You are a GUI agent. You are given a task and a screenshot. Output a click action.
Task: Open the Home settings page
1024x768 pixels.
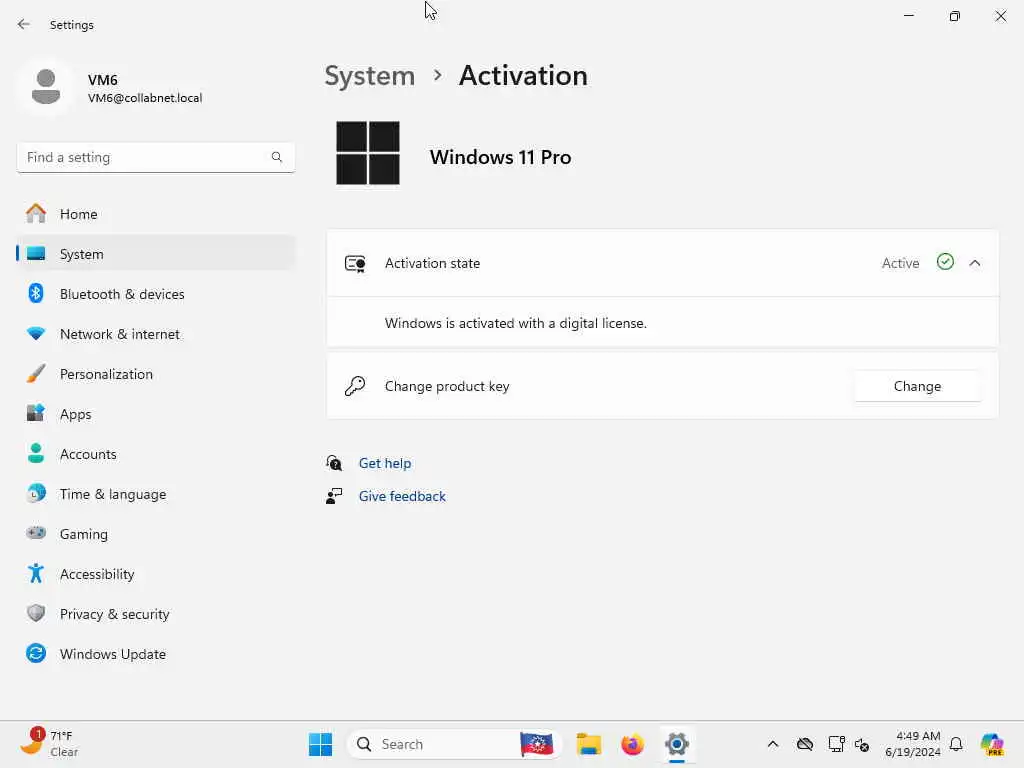click(x=155, y=214)
